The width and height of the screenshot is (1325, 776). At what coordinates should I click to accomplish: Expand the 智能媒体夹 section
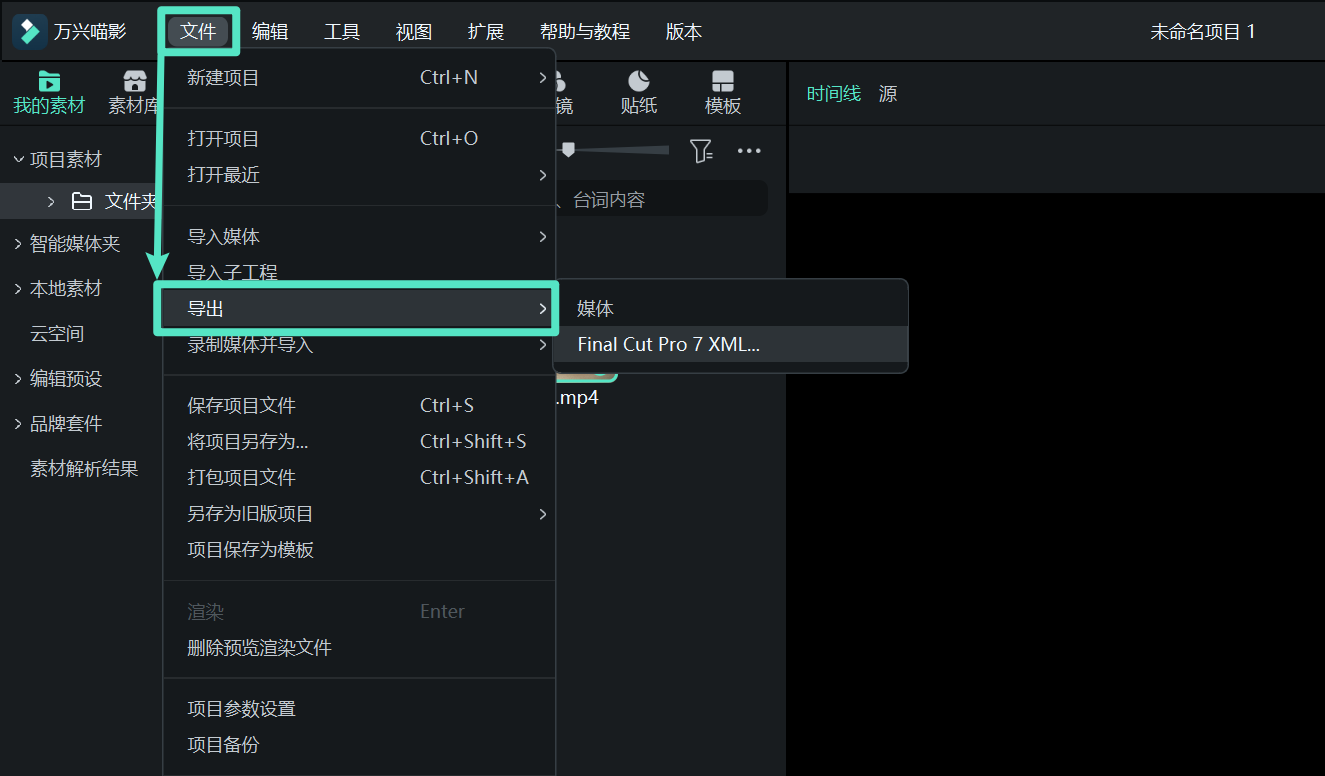click(x=18, y=244)
